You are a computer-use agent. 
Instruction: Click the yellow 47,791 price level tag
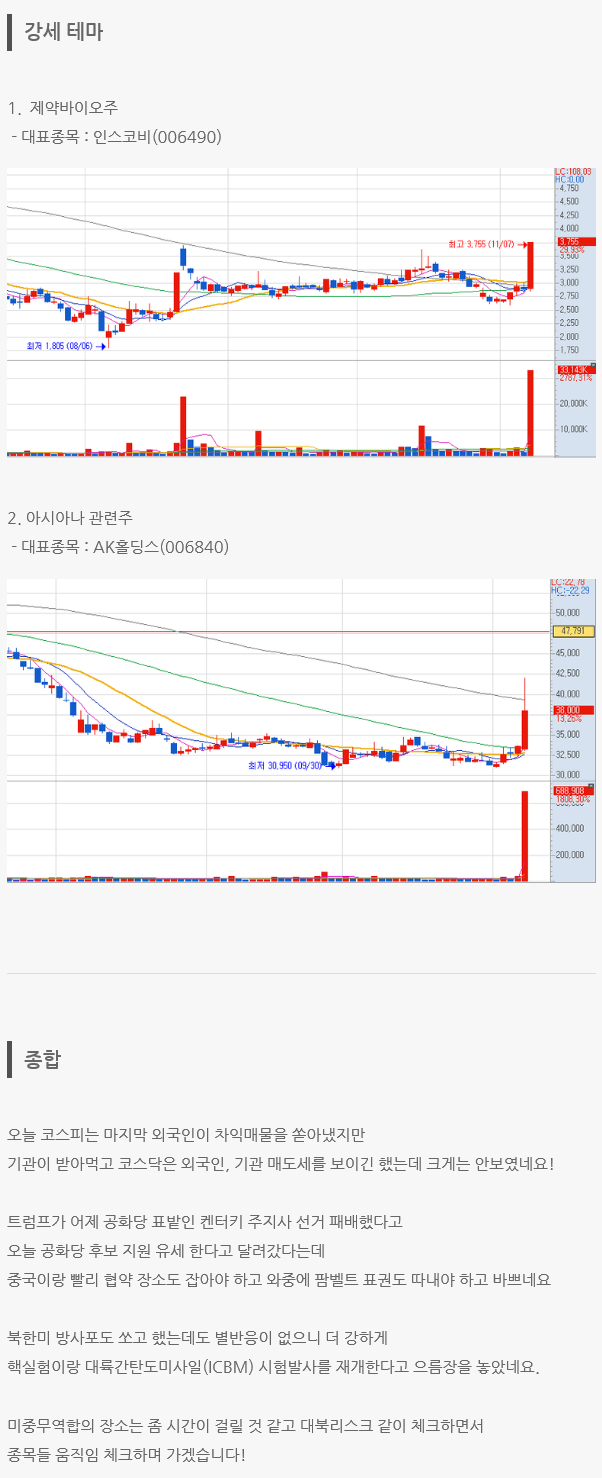(572, 631)
